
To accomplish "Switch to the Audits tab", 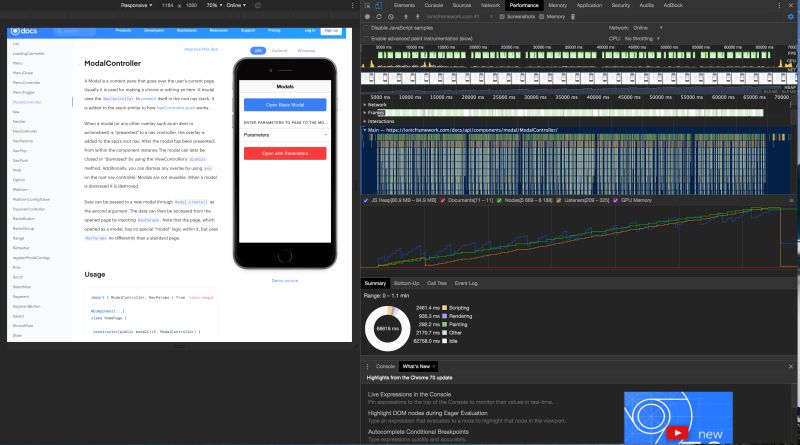I will 646,5.
